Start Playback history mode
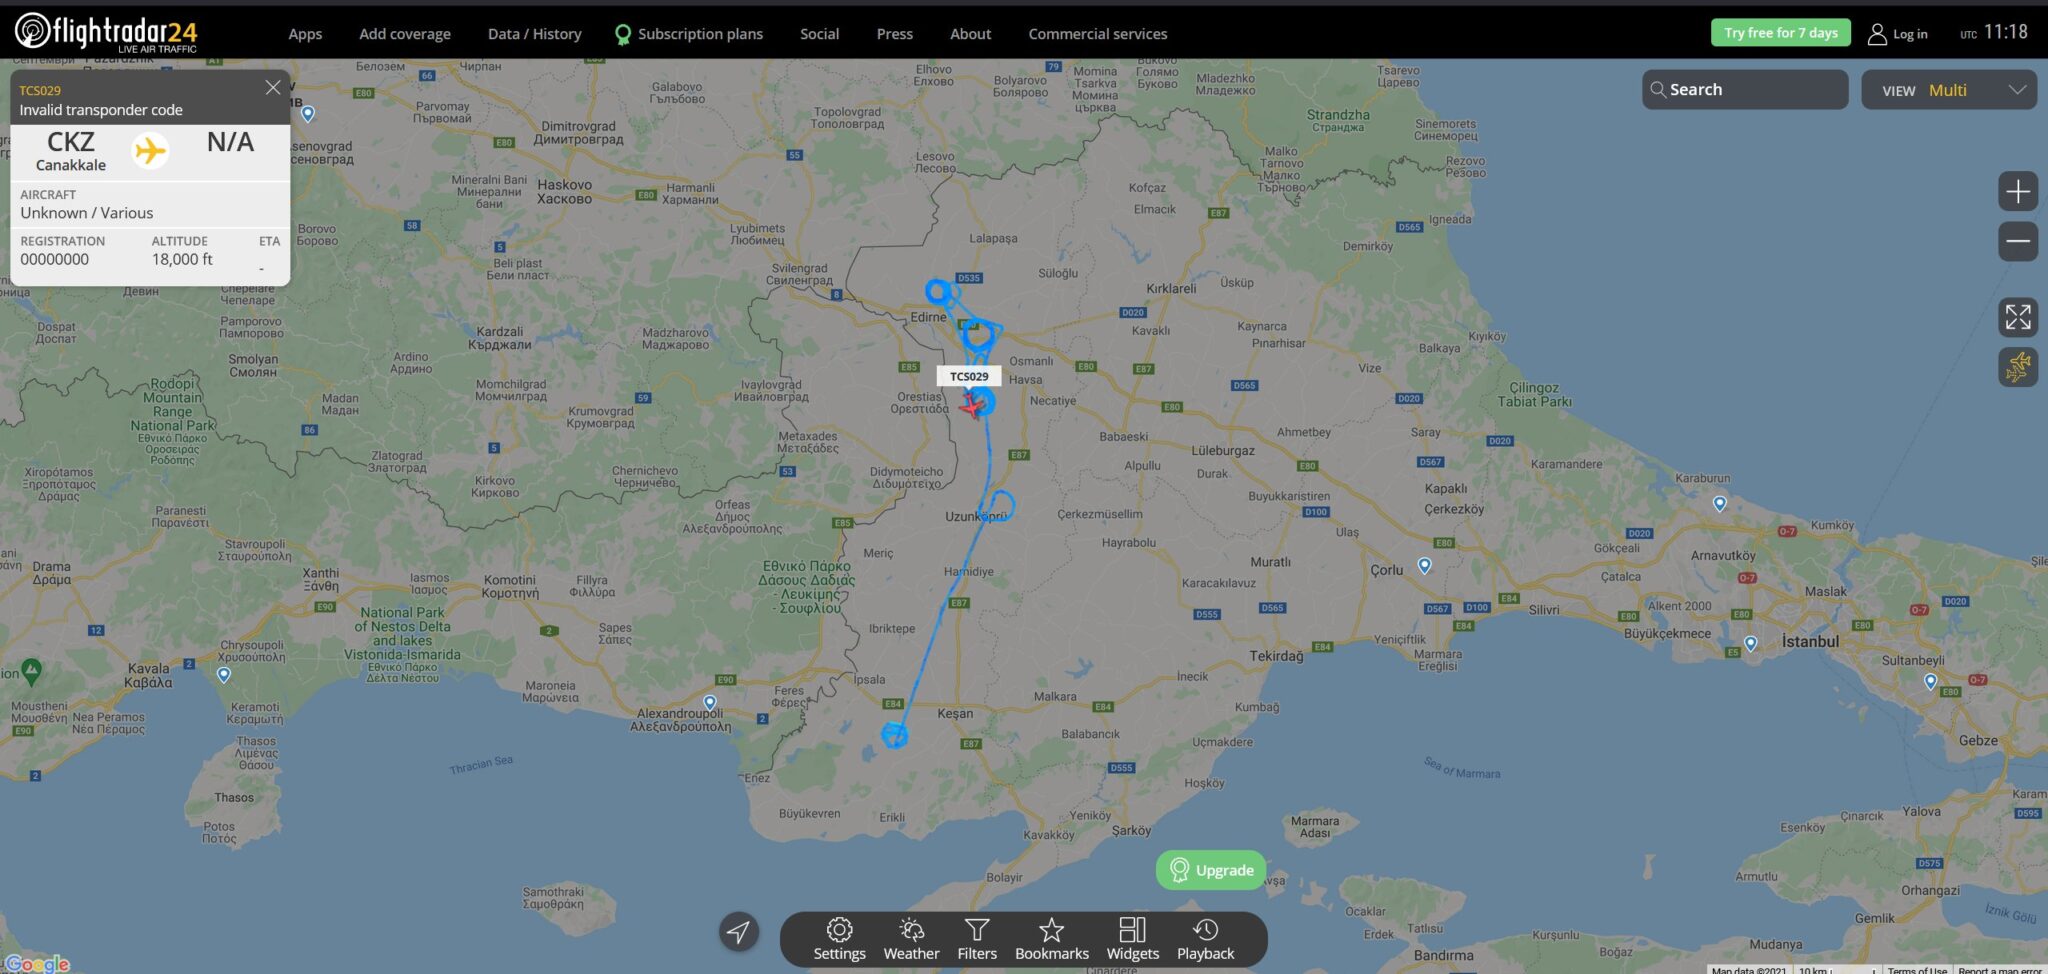The image size is (2048, 974). [x=1205, y=939]
